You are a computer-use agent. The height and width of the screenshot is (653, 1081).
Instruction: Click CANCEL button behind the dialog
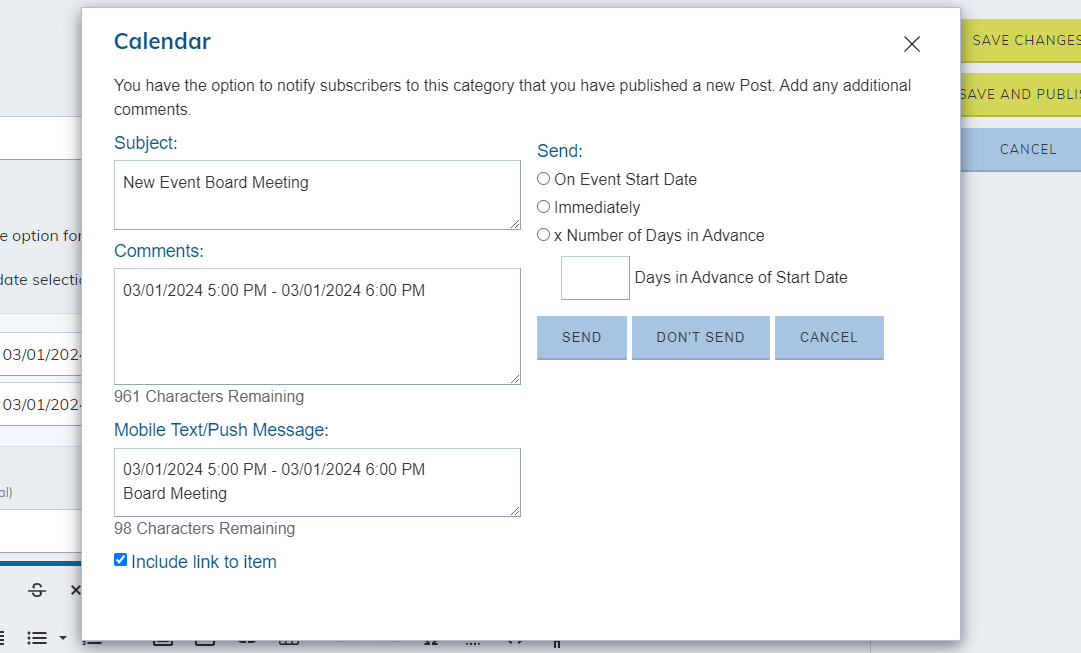pyautogui.click(x=1021, y=150)
